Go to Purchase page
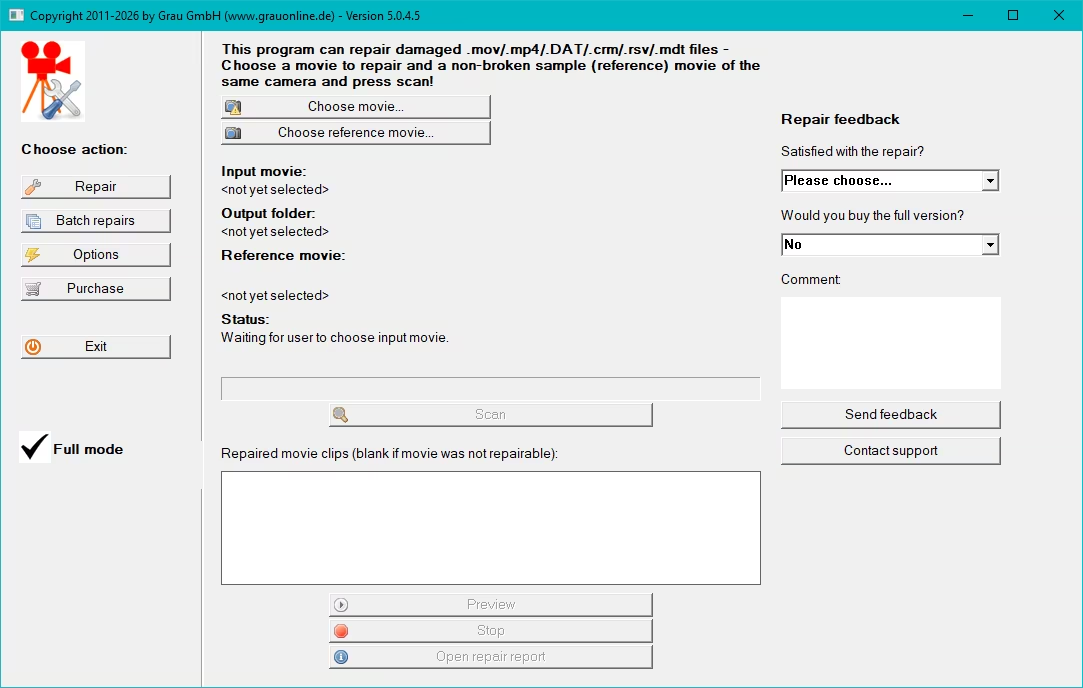 coord(96,288)
